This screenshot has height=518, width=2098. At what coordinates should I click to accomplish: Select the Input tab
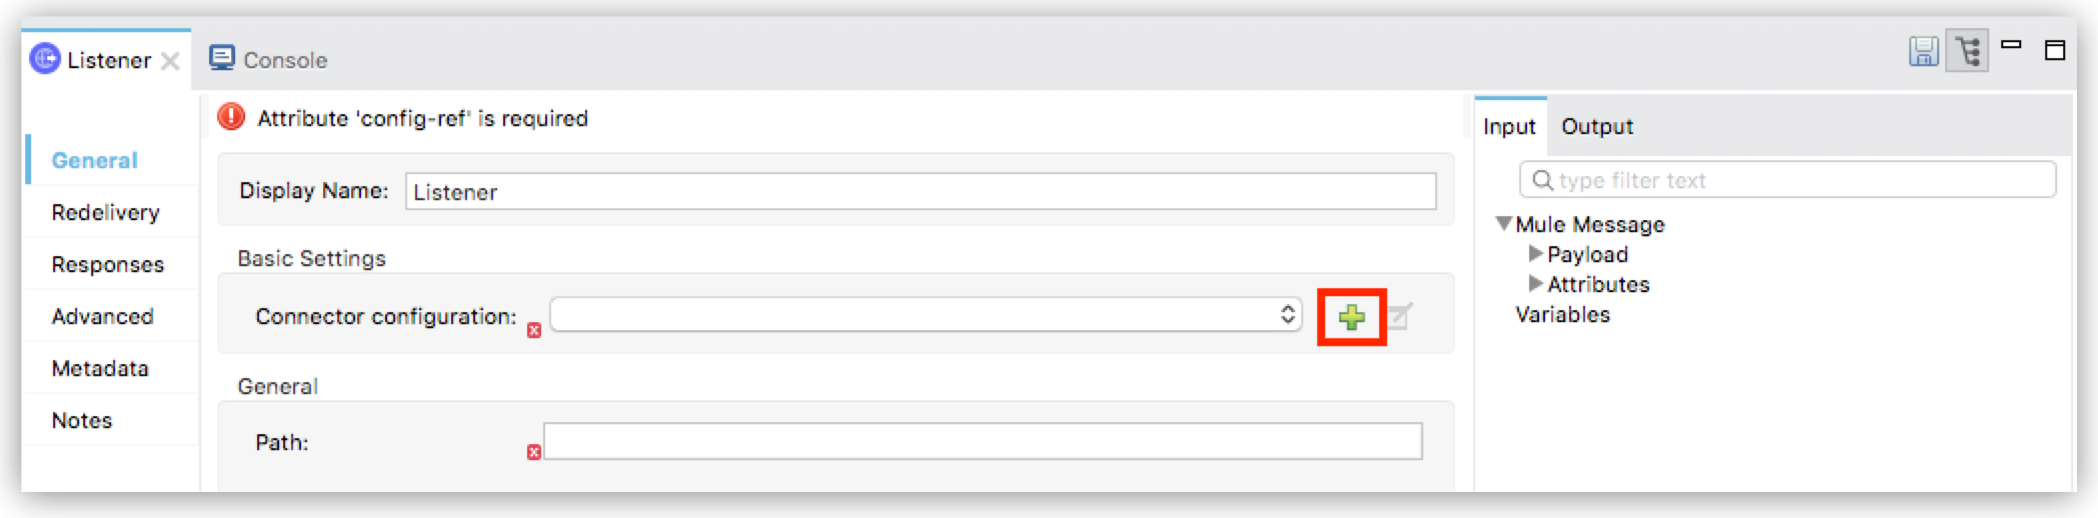coord(1508,127)
